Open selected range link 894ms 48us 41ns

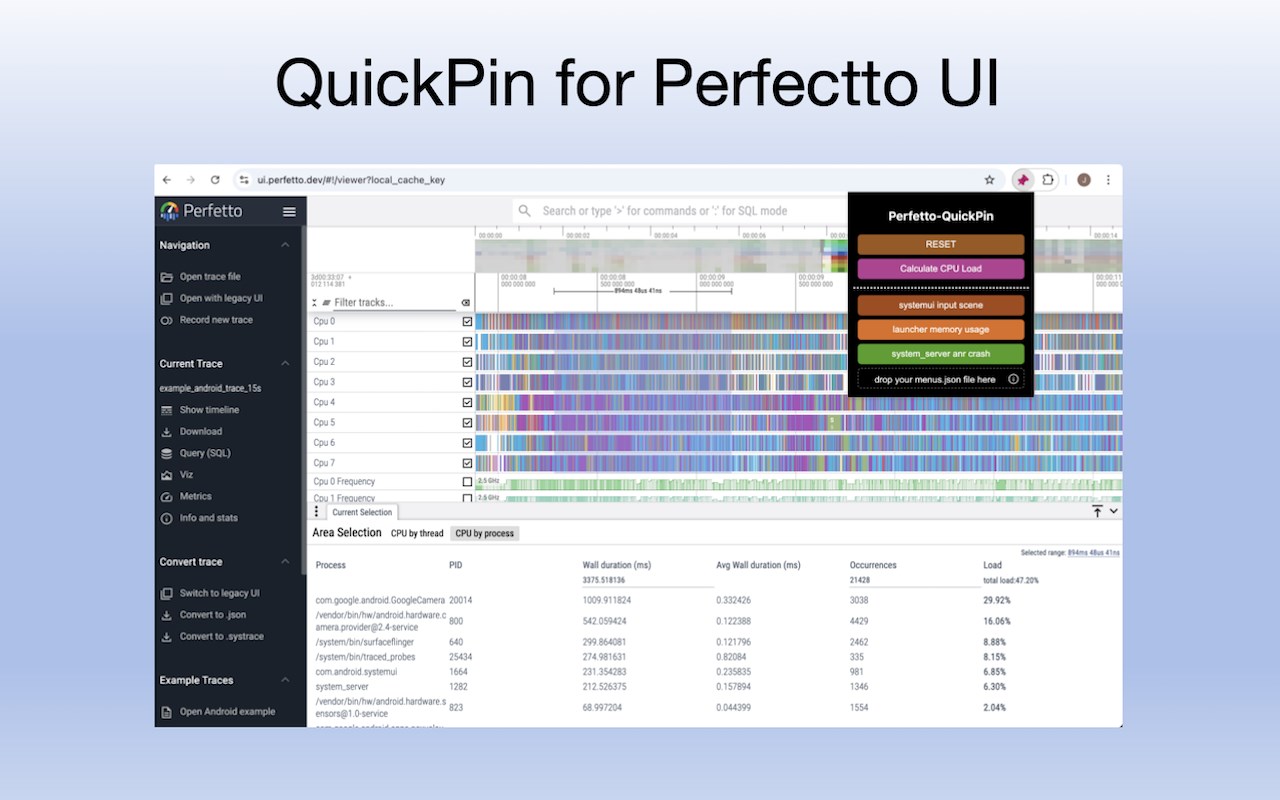(x=1094, y=552)
